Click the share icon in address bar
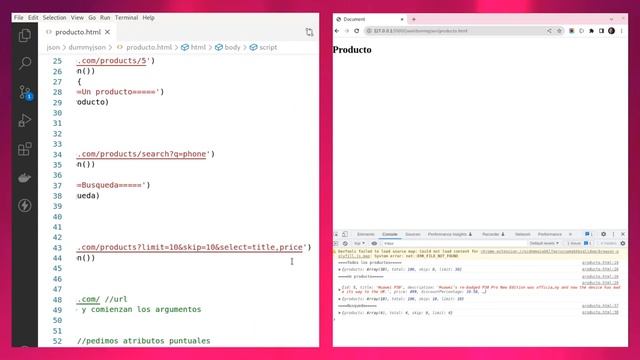This screenshot has width=640, height=360. (549, 31)
